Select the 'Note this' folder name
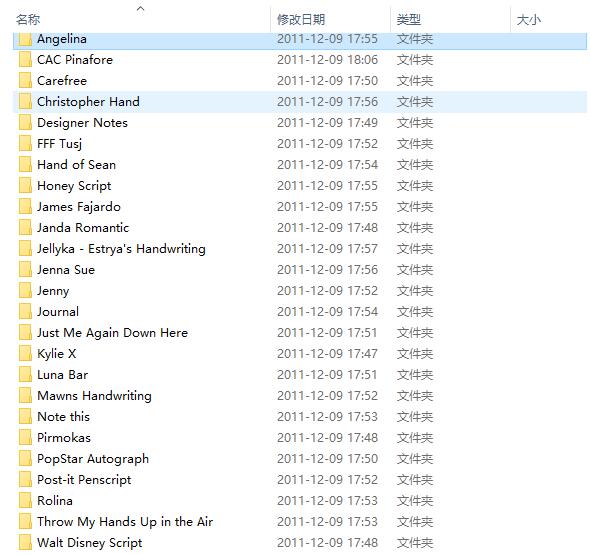The width and height of the screenshot is (590, 555). [x=64, y=417]
